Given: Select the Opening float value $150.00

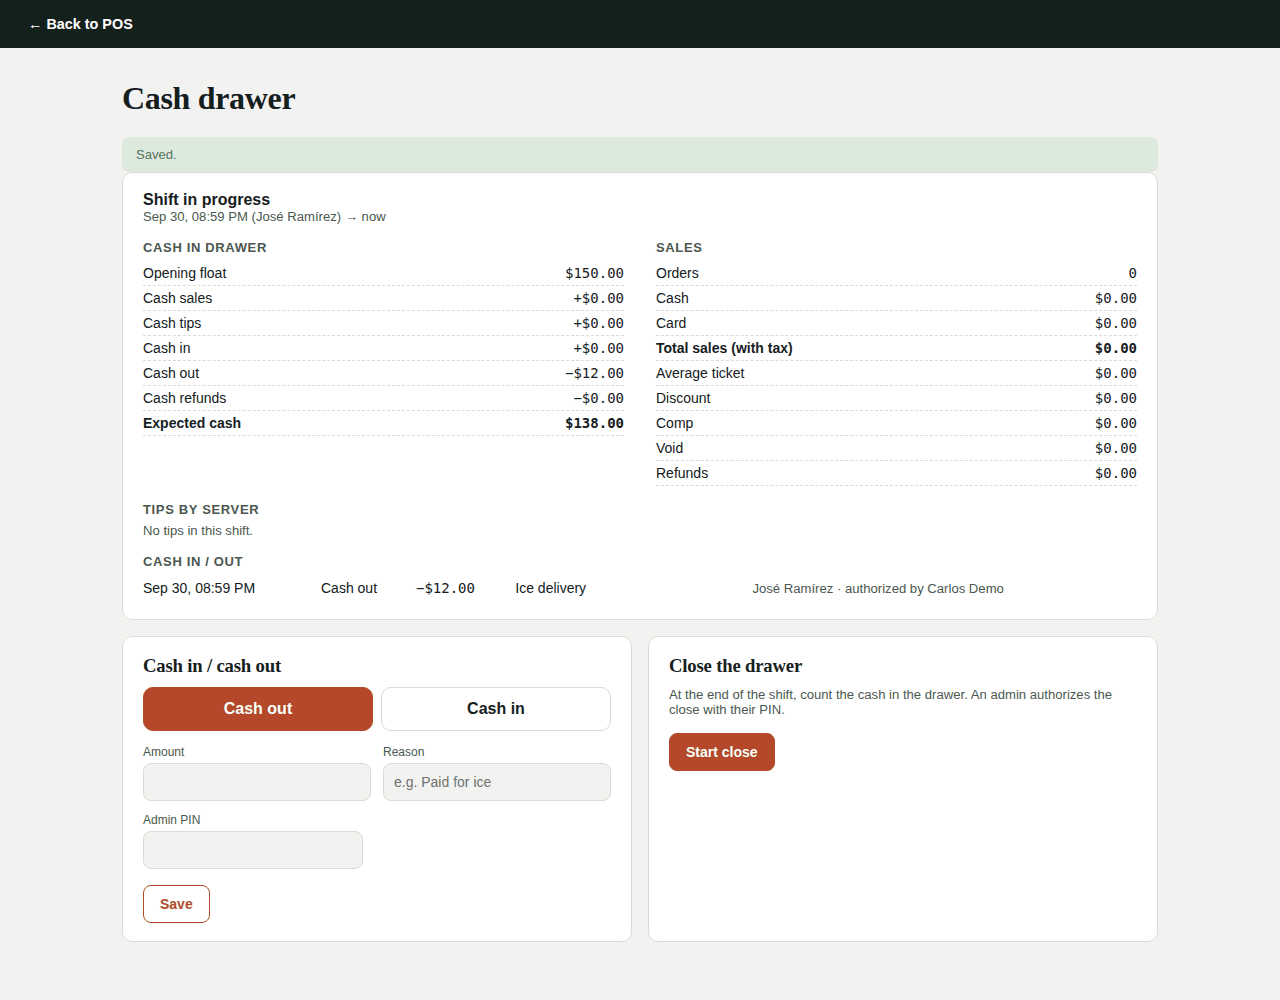Looking at the screenshot, I should [x=594, y=273].
